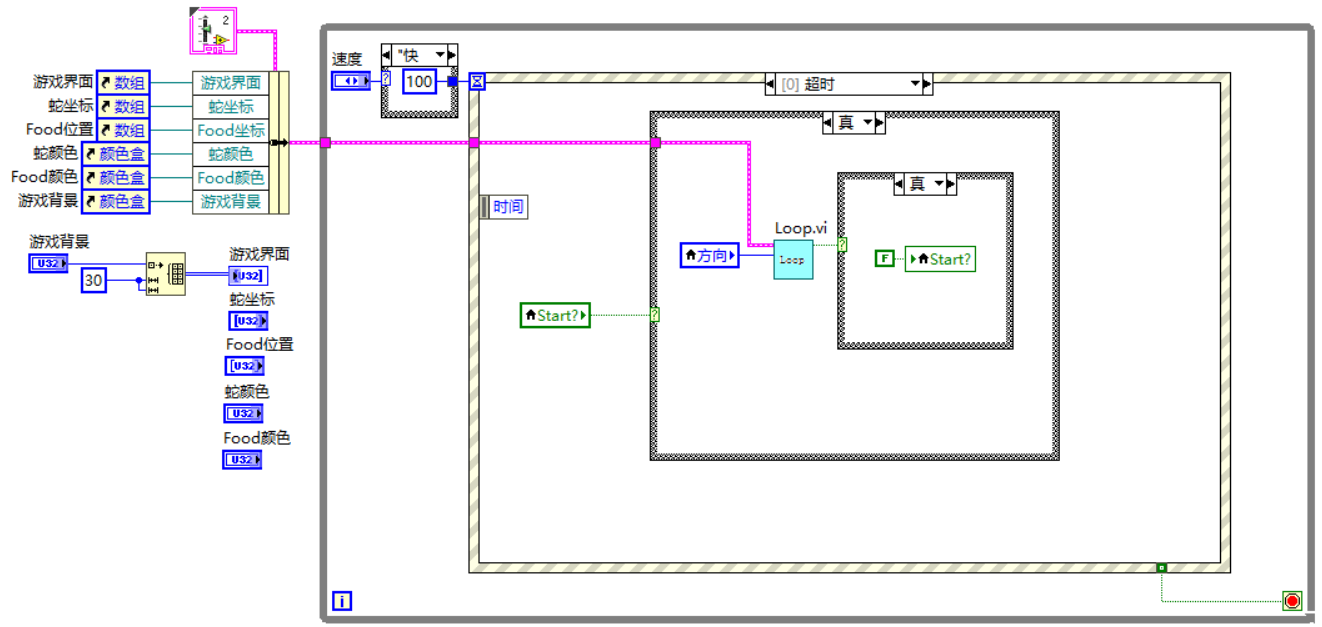Open the [0] 超时 event case dropdown

[x=914, y=84]
